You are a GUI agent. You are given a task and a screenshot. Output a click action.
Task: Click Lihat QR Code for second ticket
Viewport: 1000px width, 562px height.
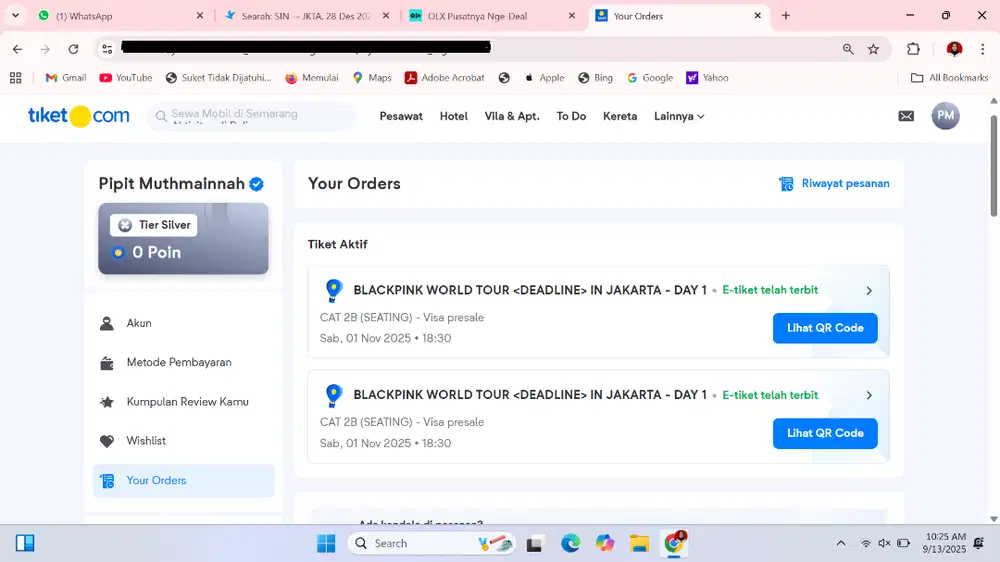(825, 433)
